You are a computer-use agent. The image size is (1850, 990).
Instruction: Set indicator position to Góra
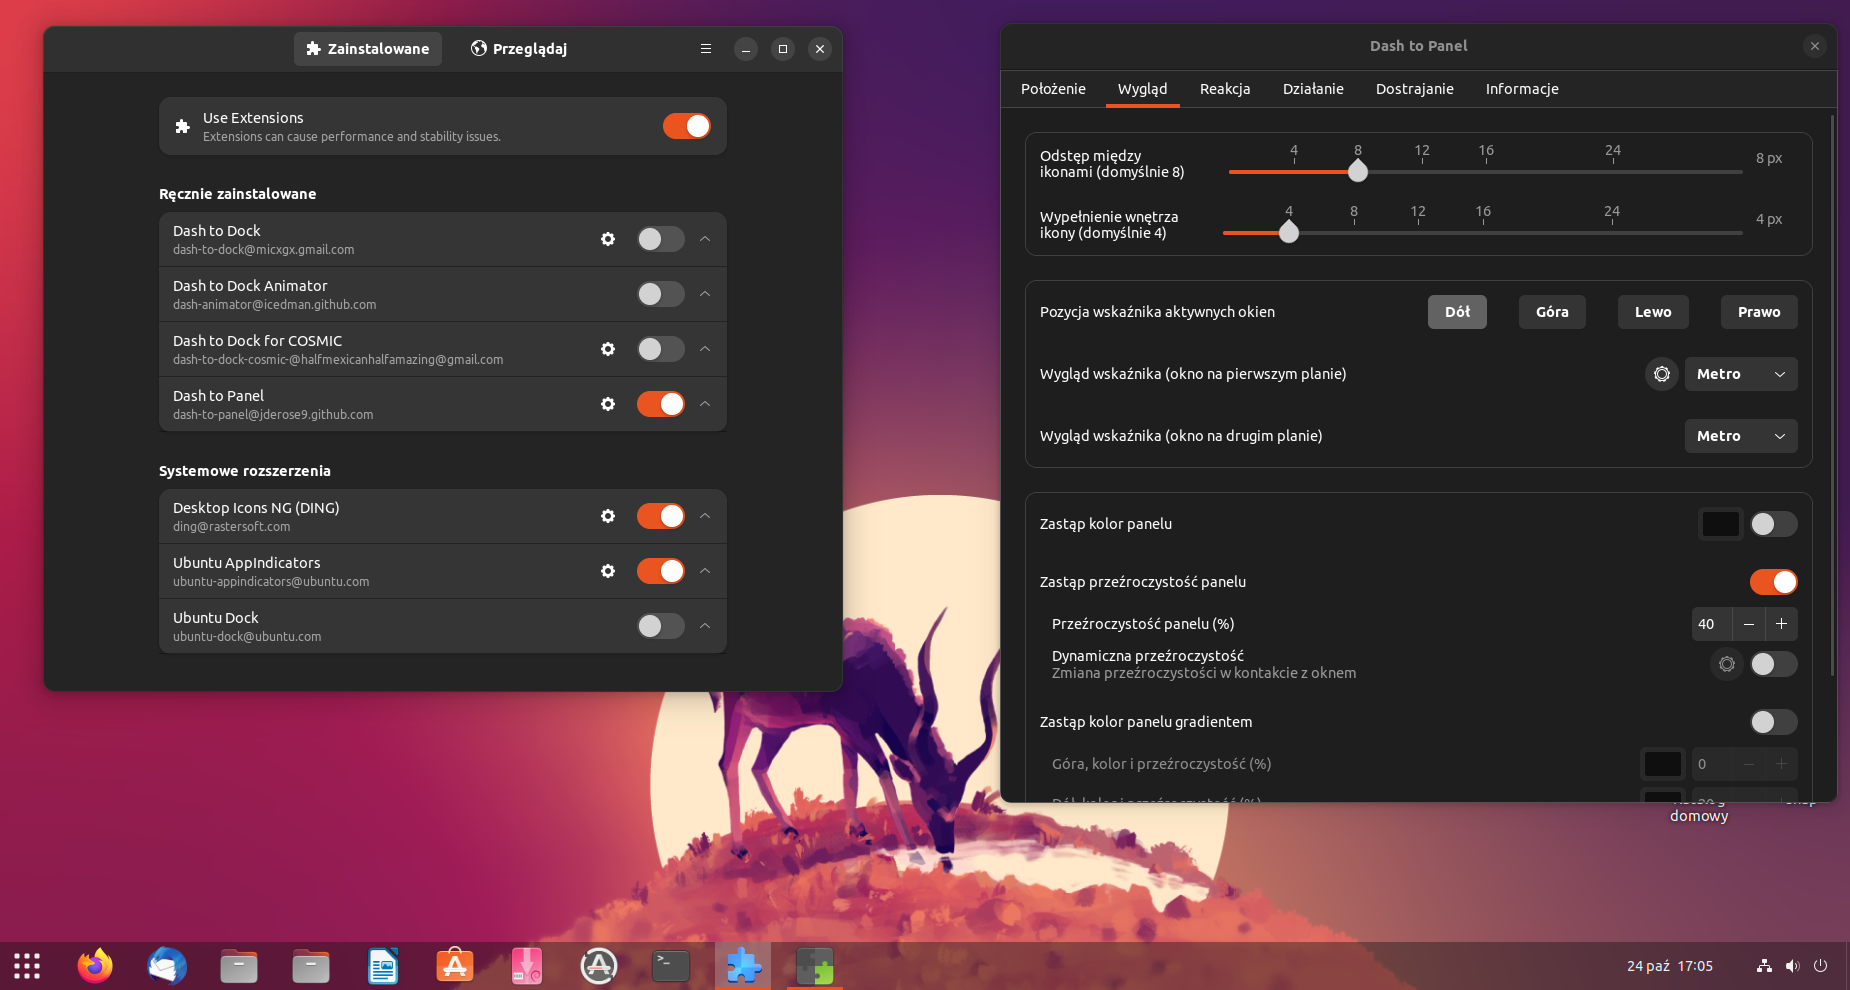(1552, 312)
